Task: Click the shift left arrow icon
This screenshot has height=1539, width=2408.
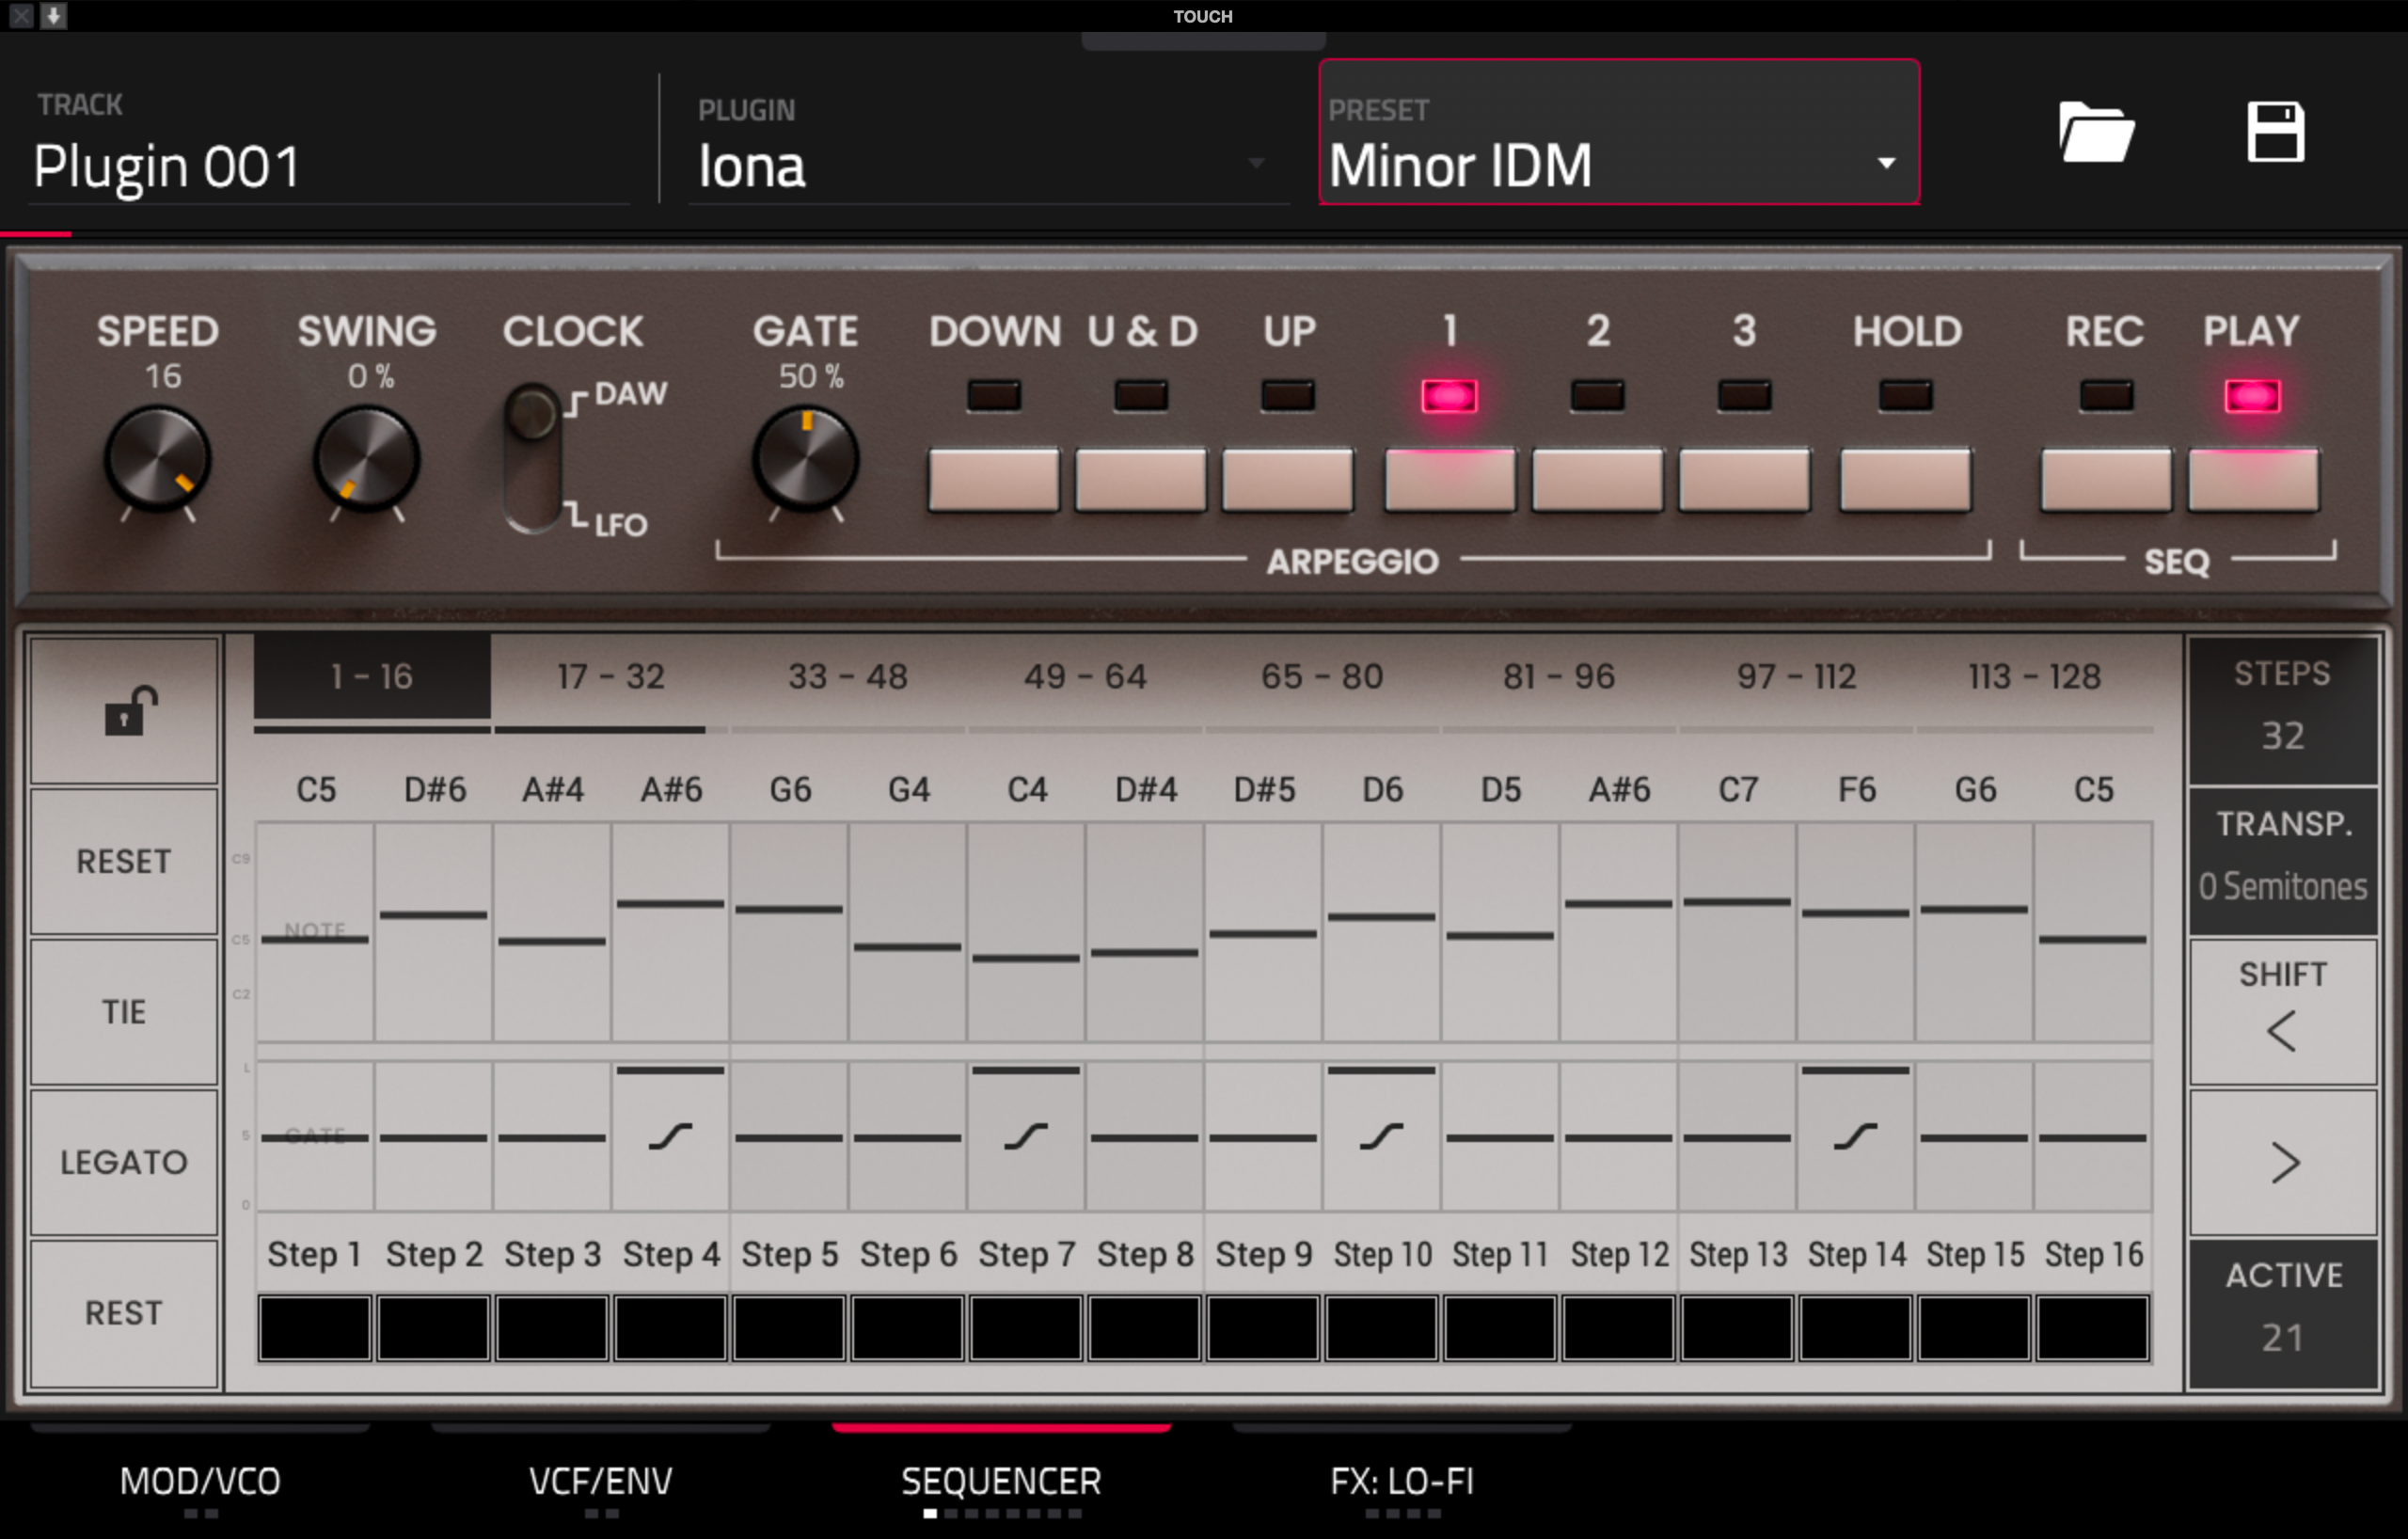Action: tap(2281, 1031)
